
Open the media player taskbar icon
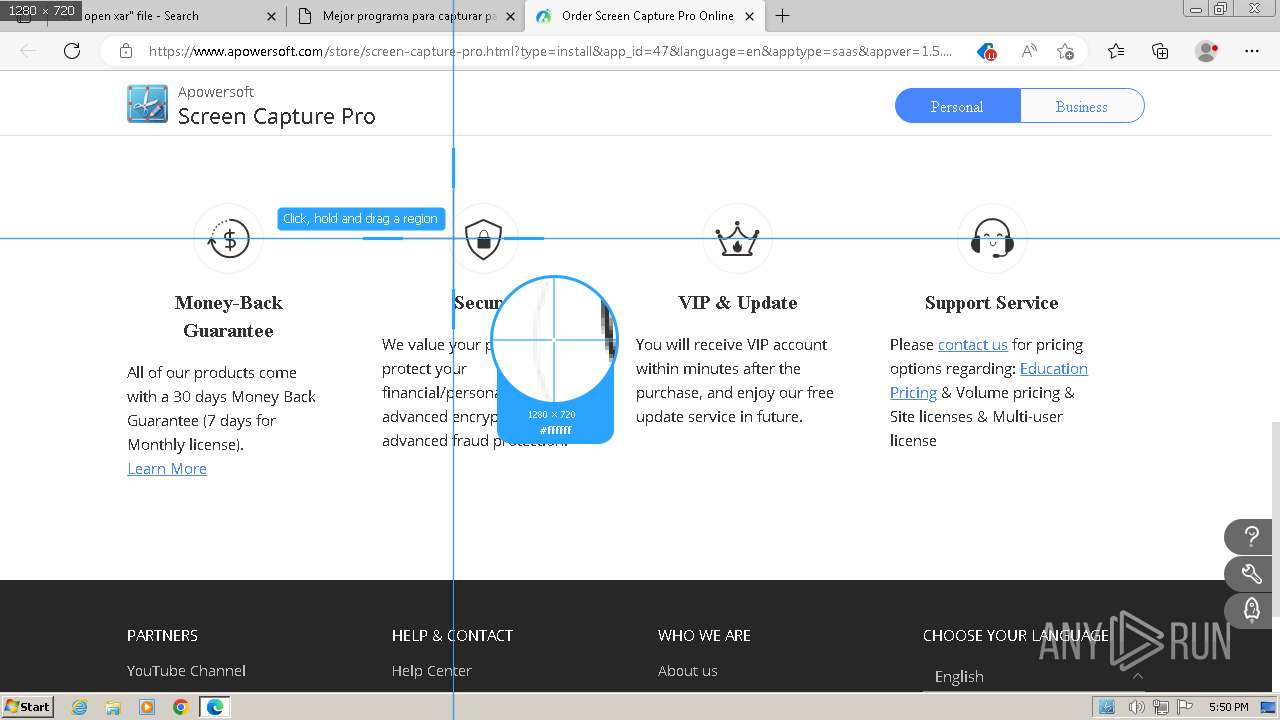click(147, 707)
